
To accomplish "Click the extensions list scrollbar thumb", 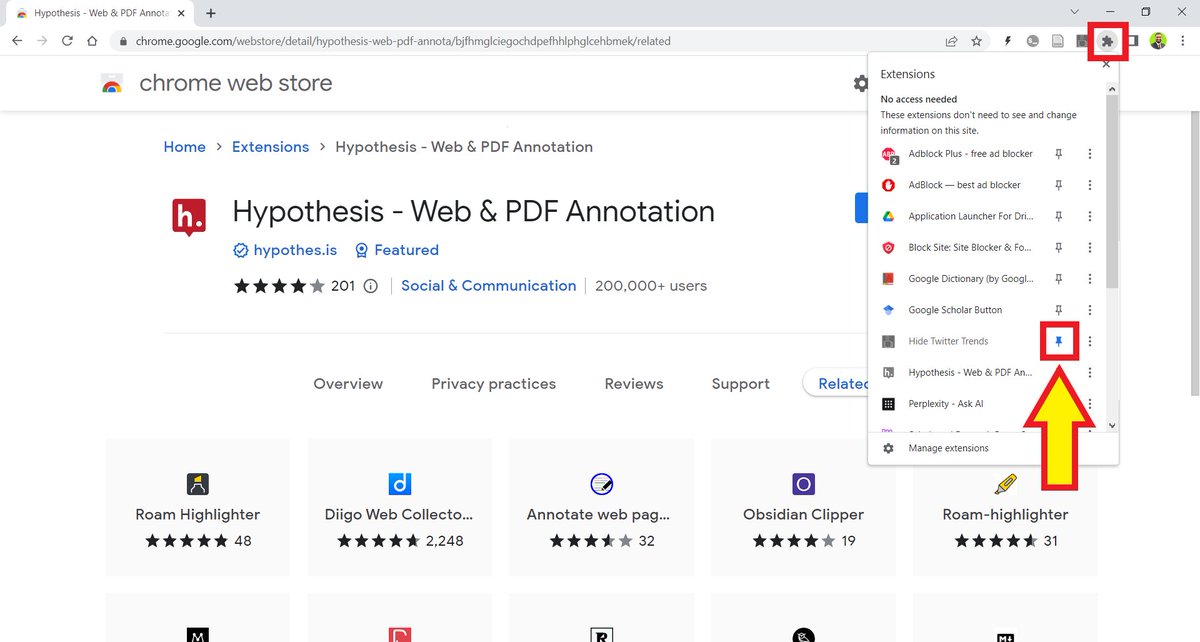I will coord(1112,192).
